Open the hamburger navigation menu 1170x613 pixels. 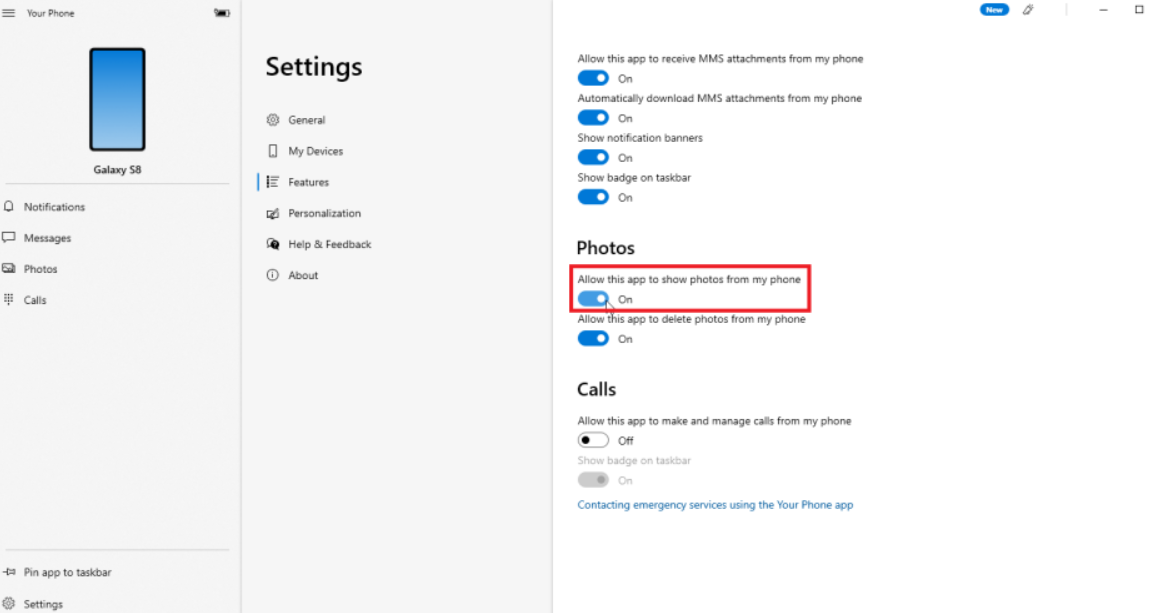[9, 13]
